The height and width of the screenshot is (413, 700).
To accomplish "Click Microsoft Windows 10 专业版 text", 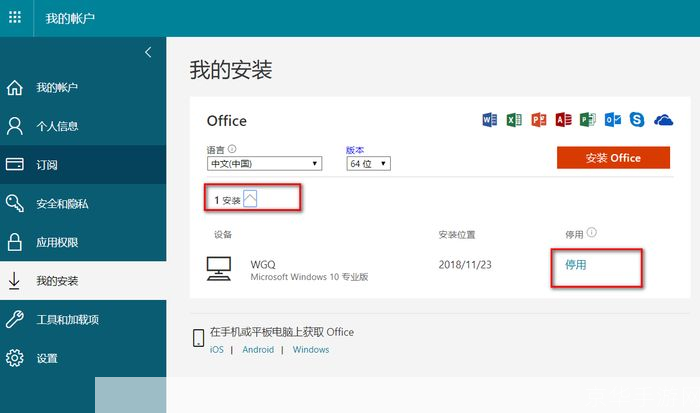I will tap(309, 277).
